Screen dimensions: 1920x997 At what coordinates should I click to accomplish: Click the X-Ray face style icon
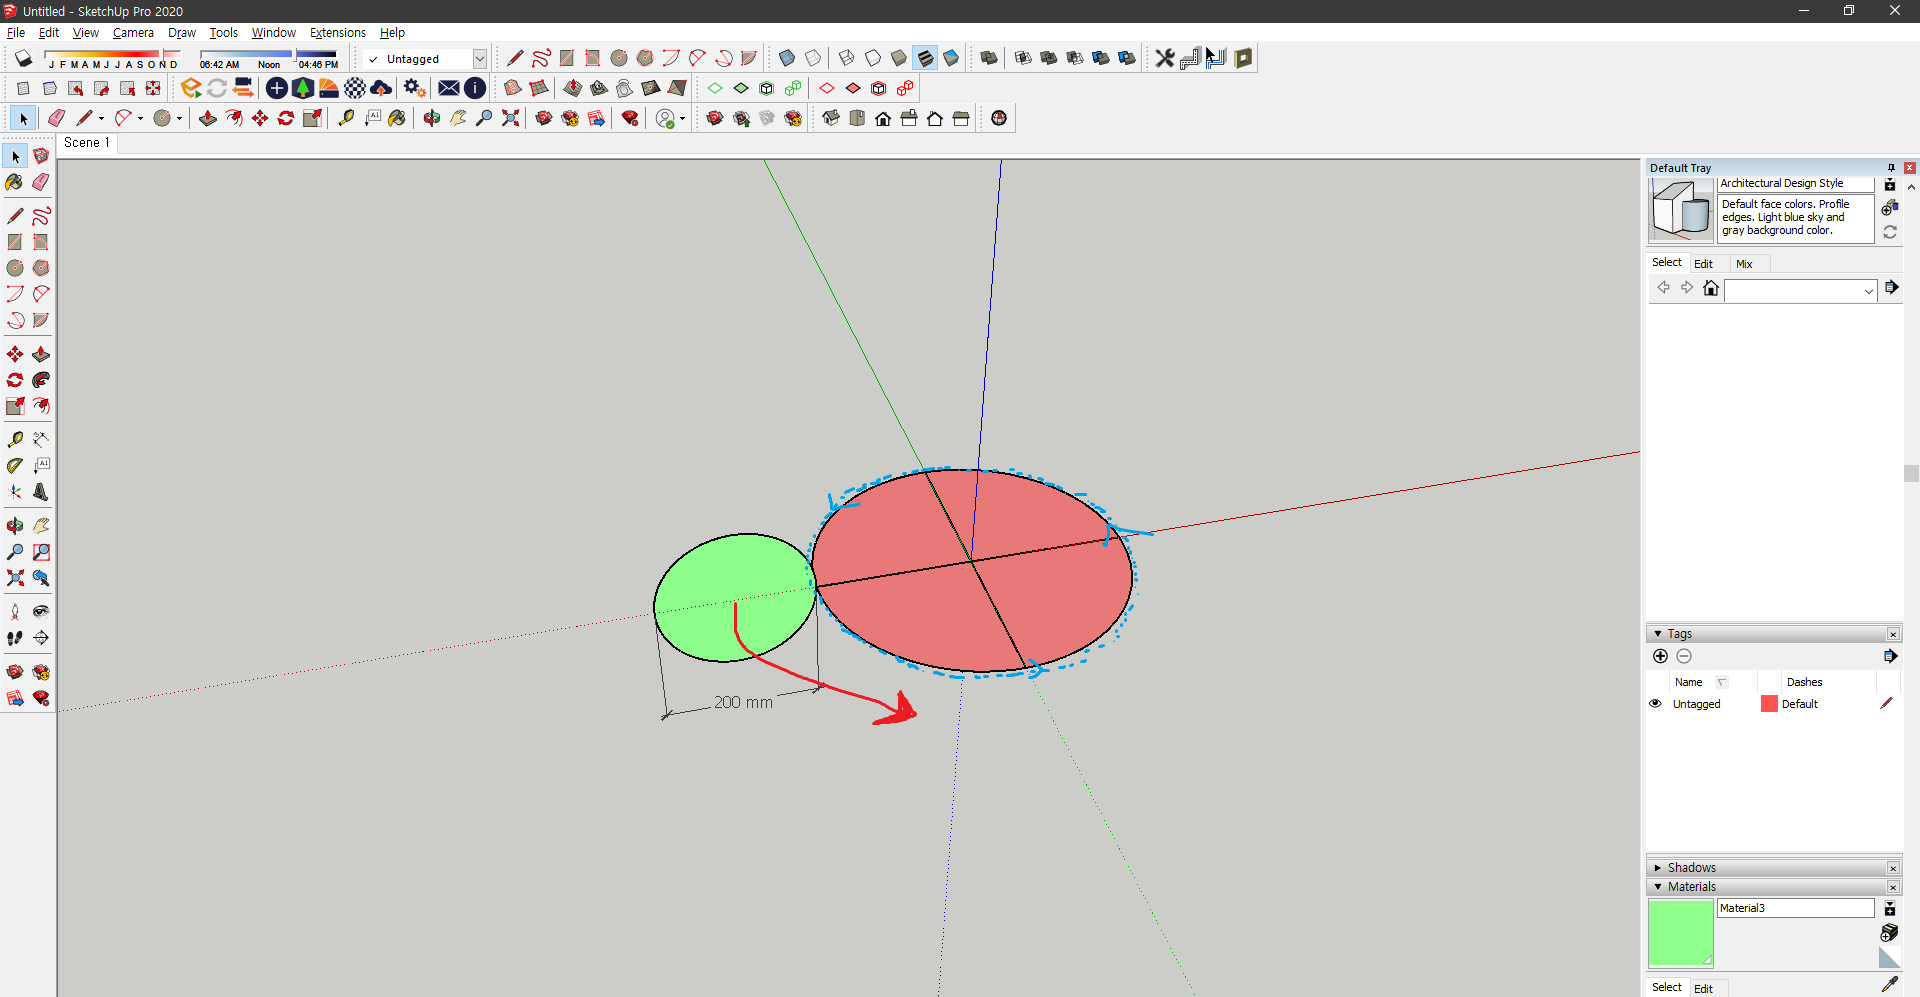(787, 58)
